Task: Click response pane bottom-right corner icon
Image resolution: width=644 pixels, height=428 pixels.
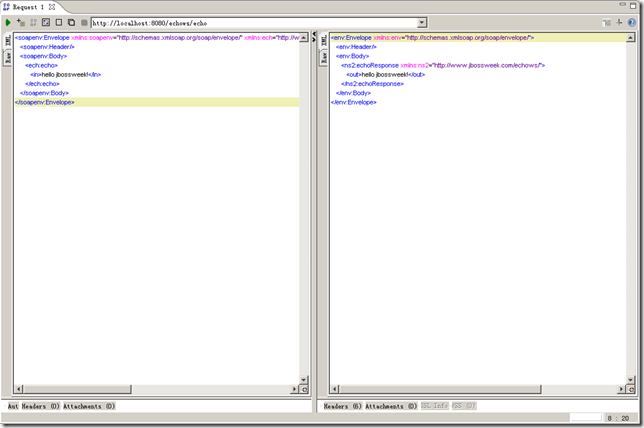Action: point(631,389)
